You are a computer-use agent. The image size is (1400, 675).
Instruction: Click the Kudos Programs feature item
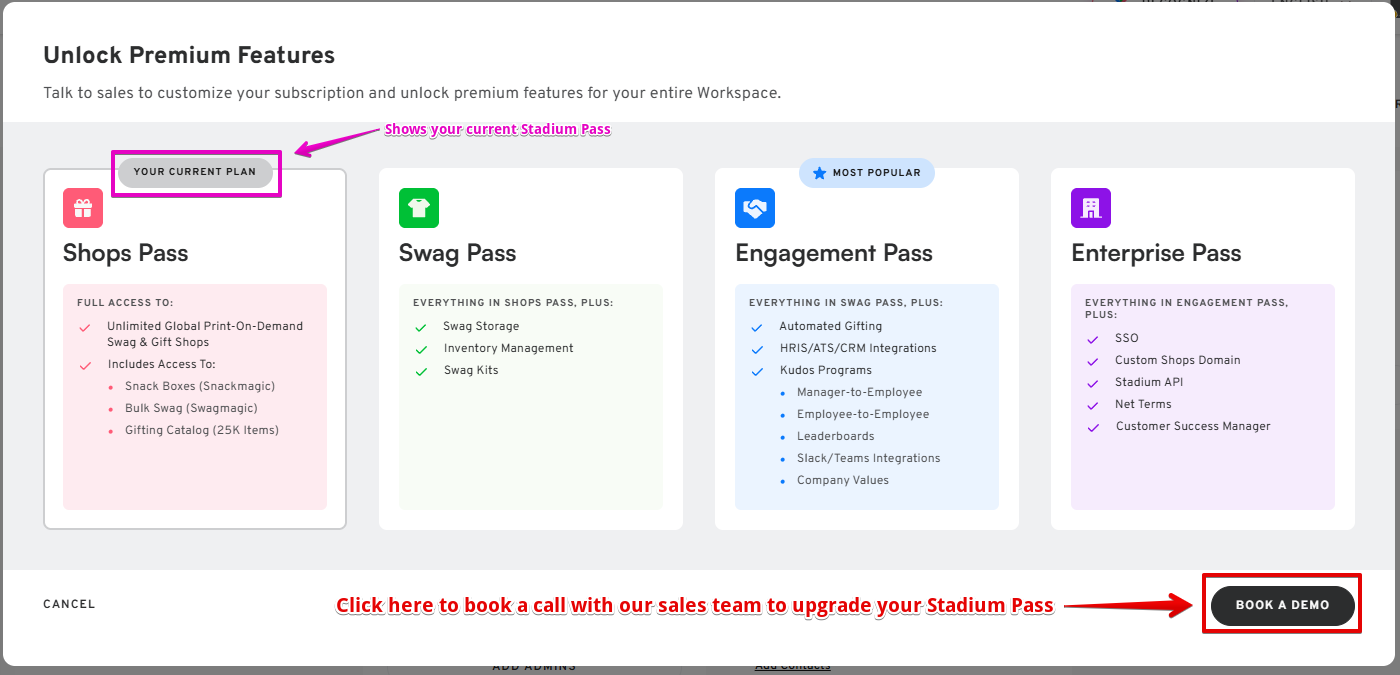pos(826,370)
